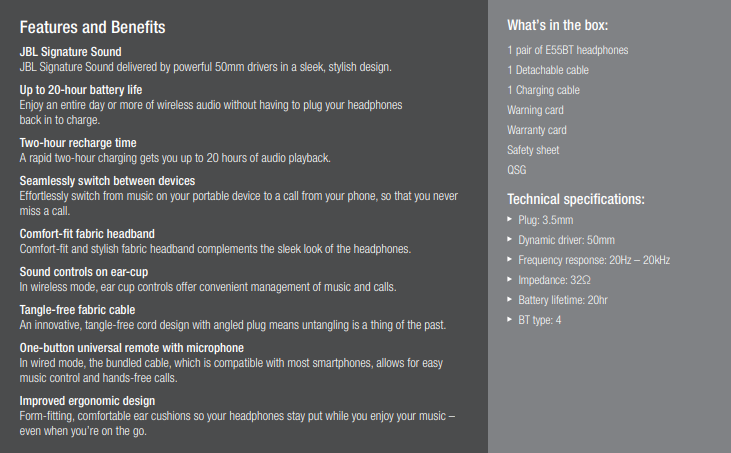Click the Comfort-fit fabric headband subheading
Viewport: 731px width, 453px height.
[87, 234]
